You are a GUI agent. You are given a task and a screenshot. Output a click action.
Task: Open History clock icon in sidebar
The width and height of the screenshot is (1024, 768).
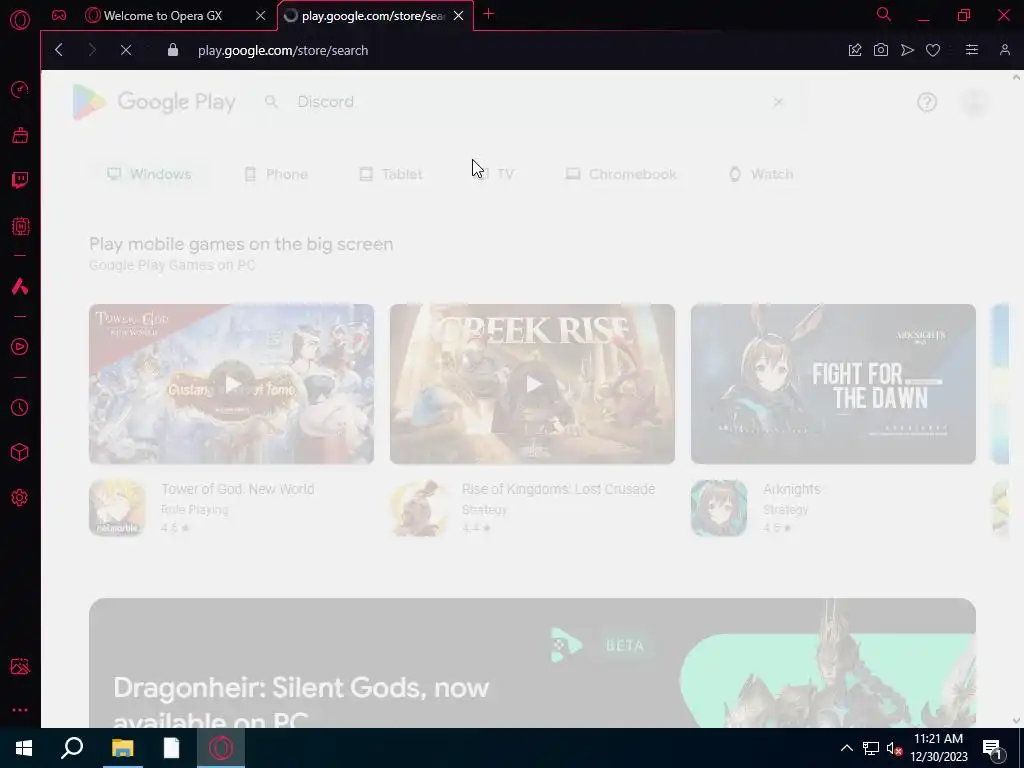(x=20, y=408)
